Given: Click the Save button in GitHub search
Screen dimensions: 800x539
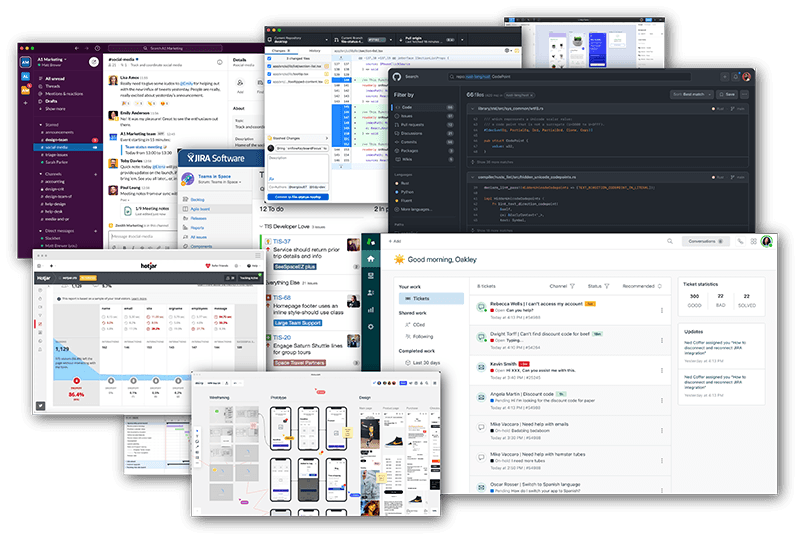Looking at the screenshot, I should (727, 94).
